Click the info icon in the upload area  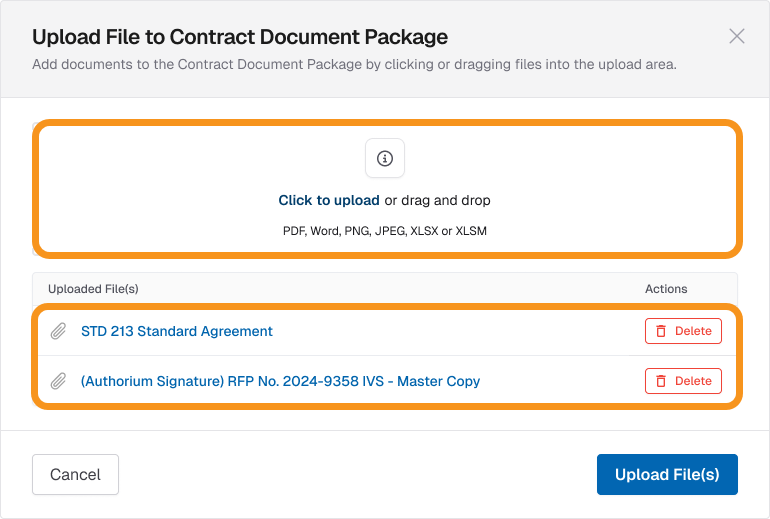385,158
